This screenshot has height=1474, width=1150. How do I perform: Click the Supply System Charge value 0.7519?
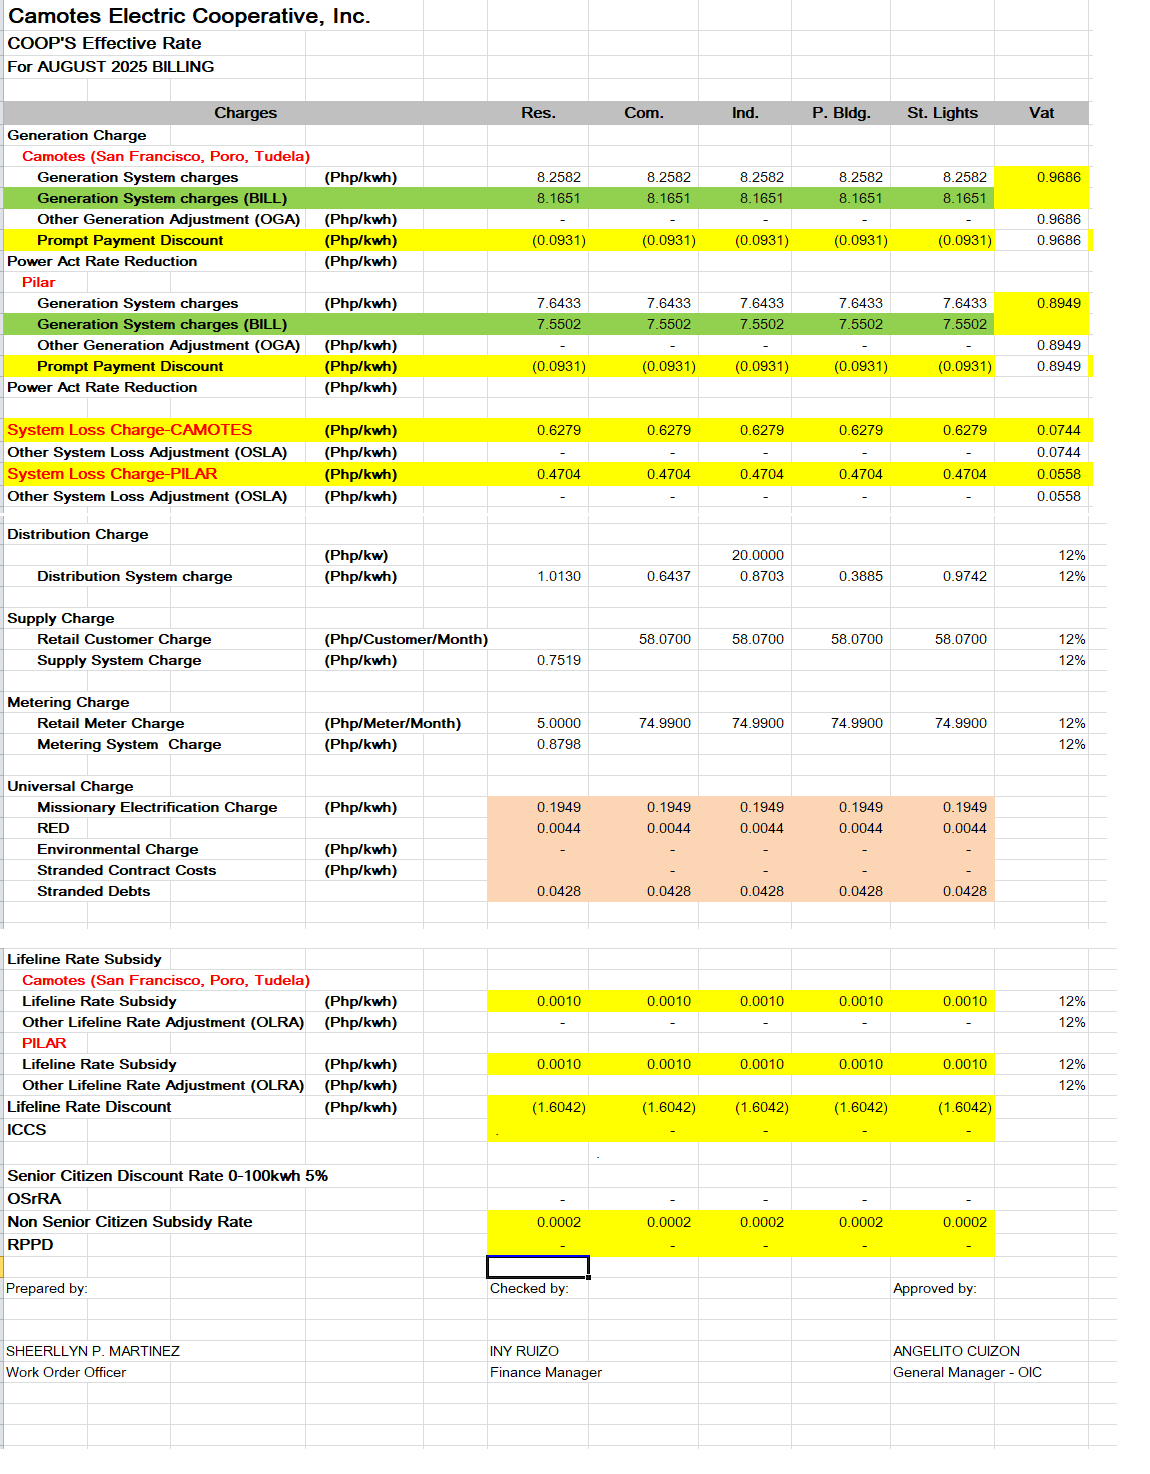(558, 660)
